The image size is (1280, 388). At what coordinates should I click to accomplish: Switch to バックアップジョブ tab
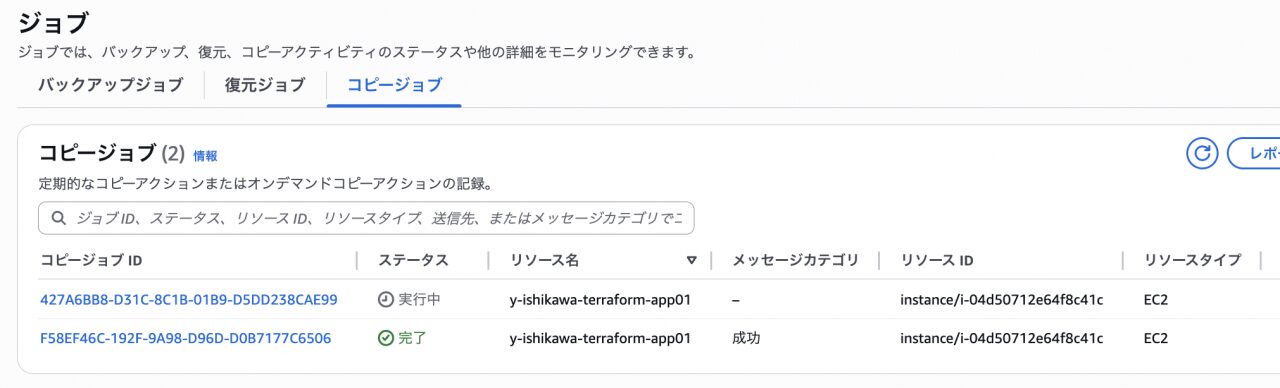point(111,85)
